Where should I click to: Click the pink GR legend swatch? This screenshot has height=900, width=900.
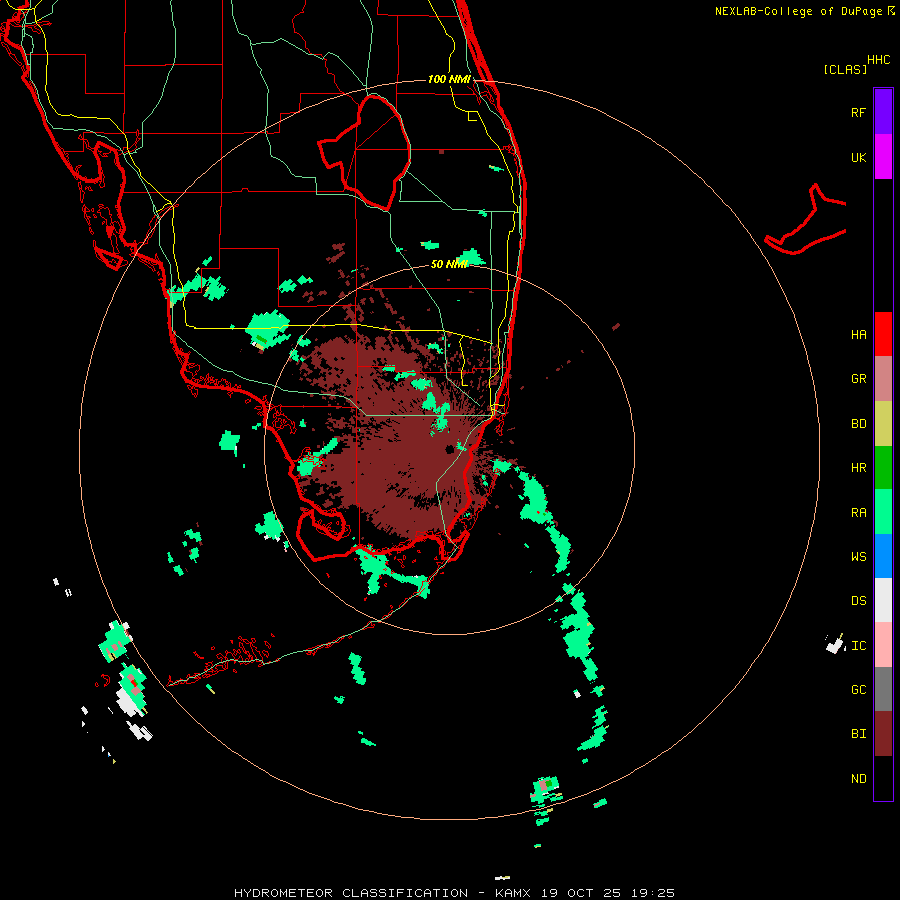[x=883, y=379]
